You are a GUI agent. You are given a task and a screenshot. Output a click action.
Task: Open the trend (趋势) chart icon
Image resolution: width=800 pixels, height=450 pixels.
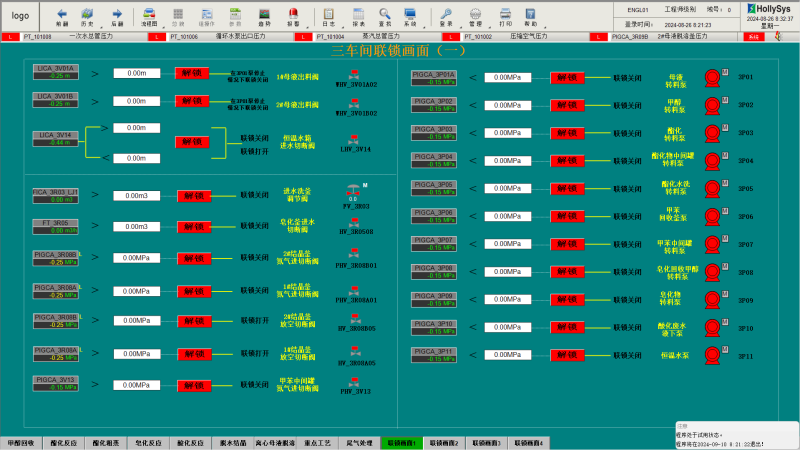(264, 14)
